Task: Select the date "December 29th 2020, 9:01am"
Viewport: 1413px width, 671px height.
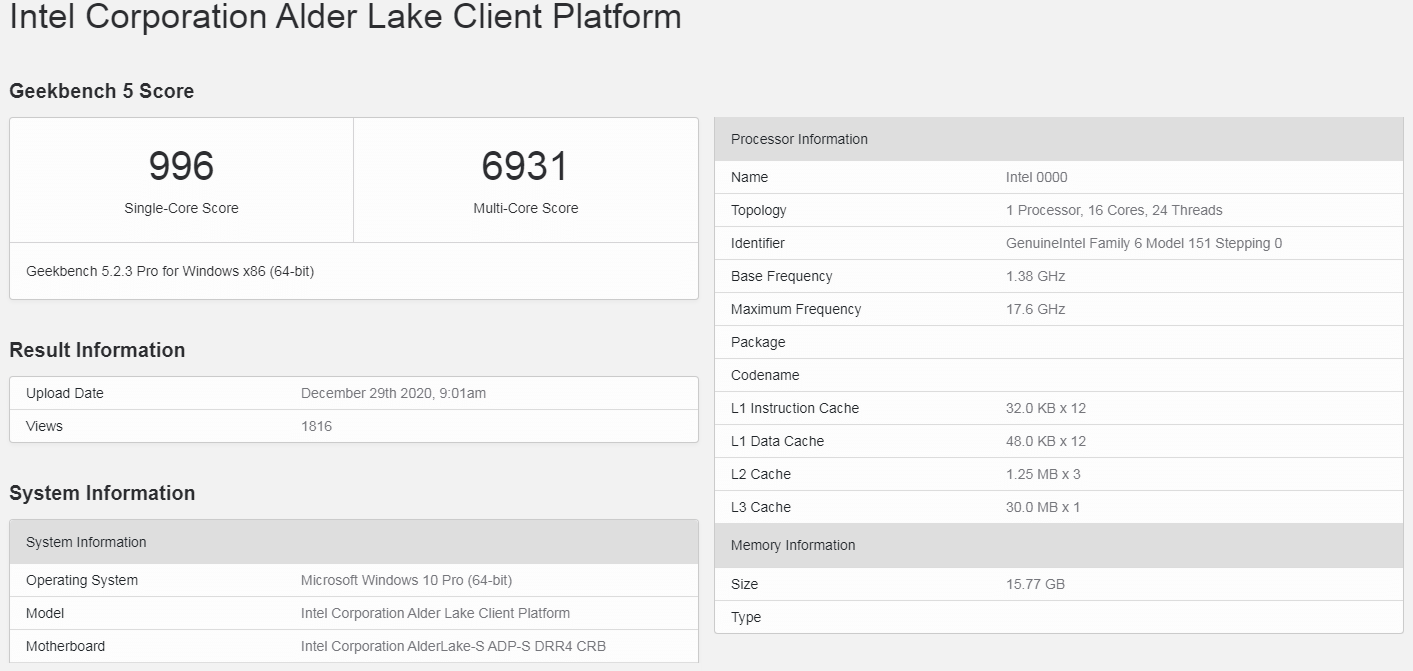Action: [x=393, y=393]
